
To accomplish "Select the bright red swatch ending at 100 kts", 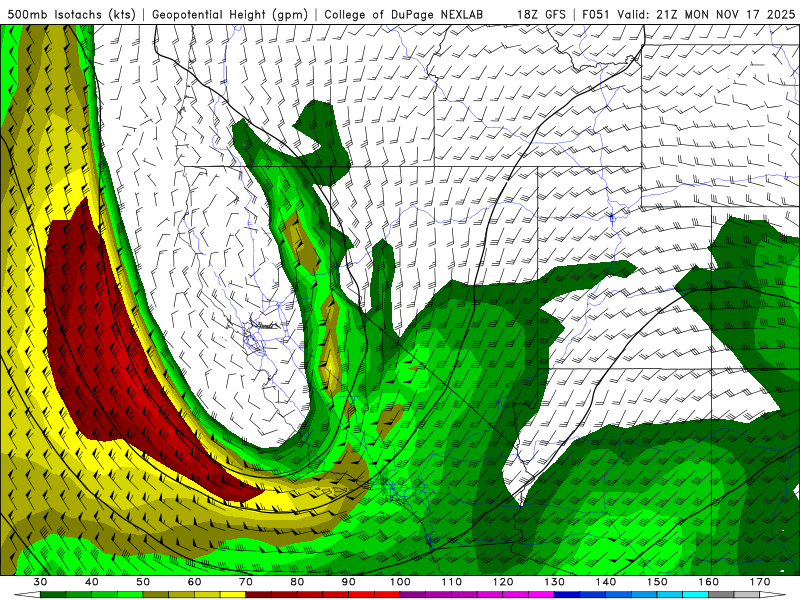I will (x=387, y=594).
